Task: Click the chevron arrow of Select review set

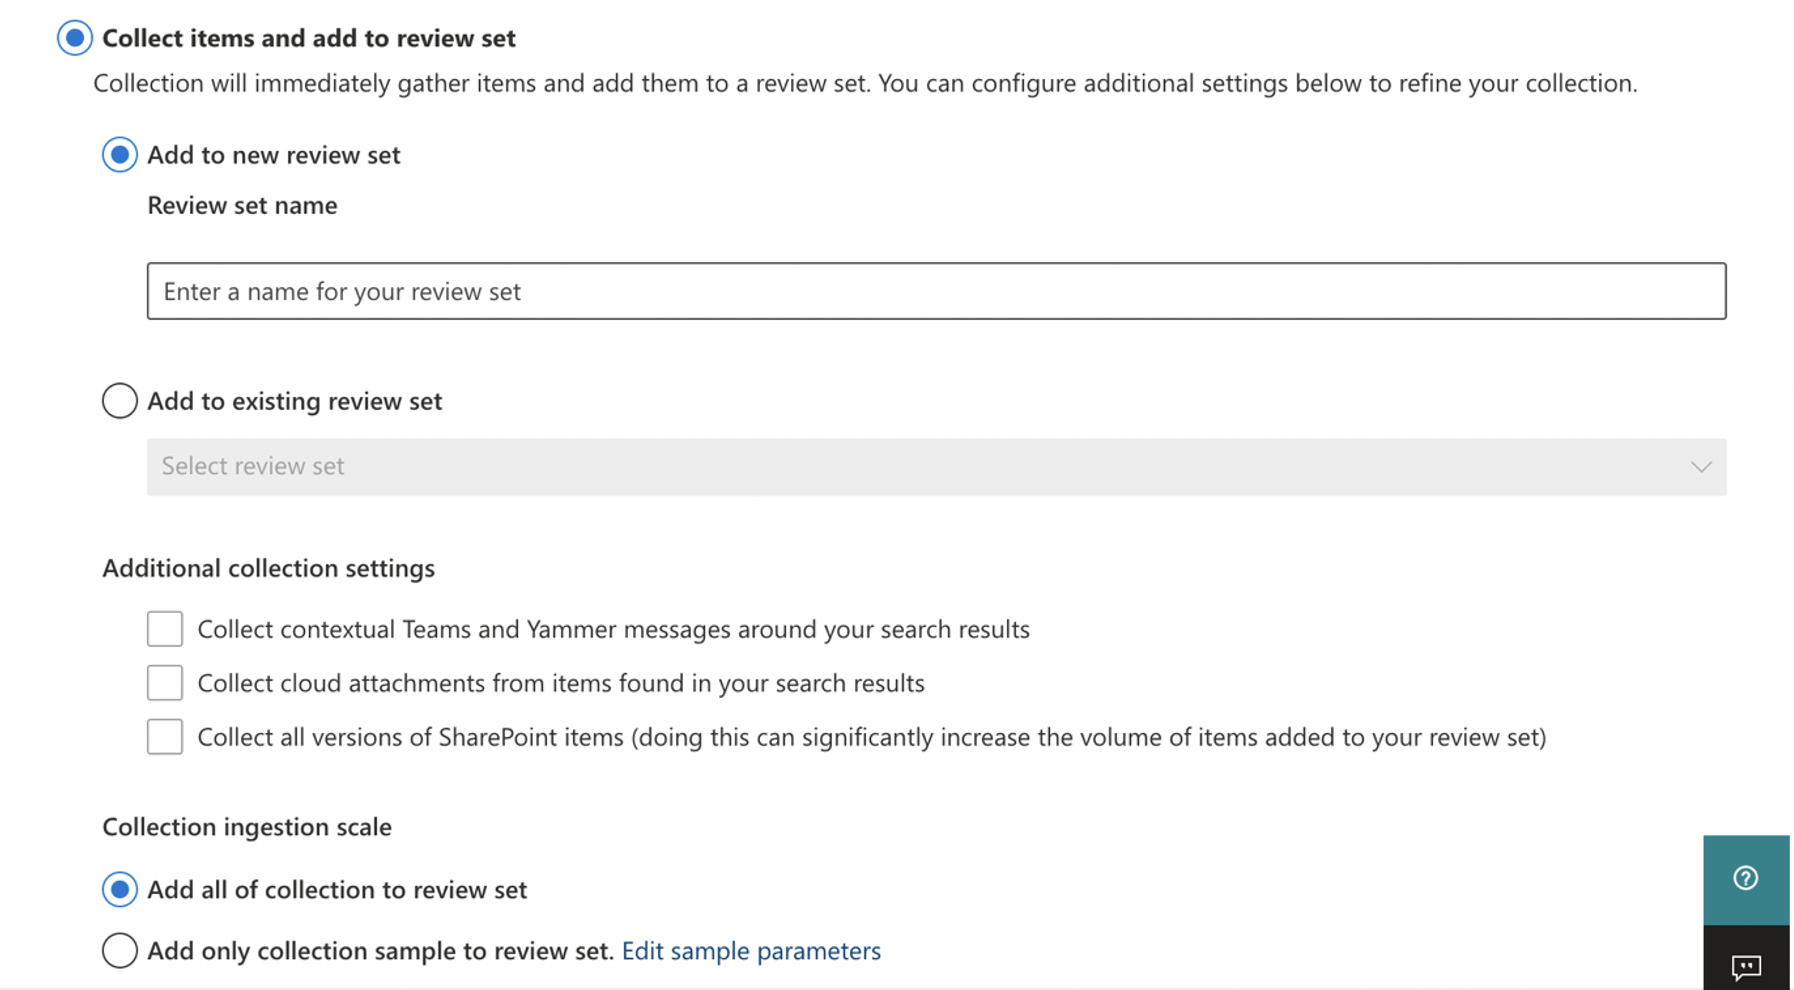Action: 1700,467
